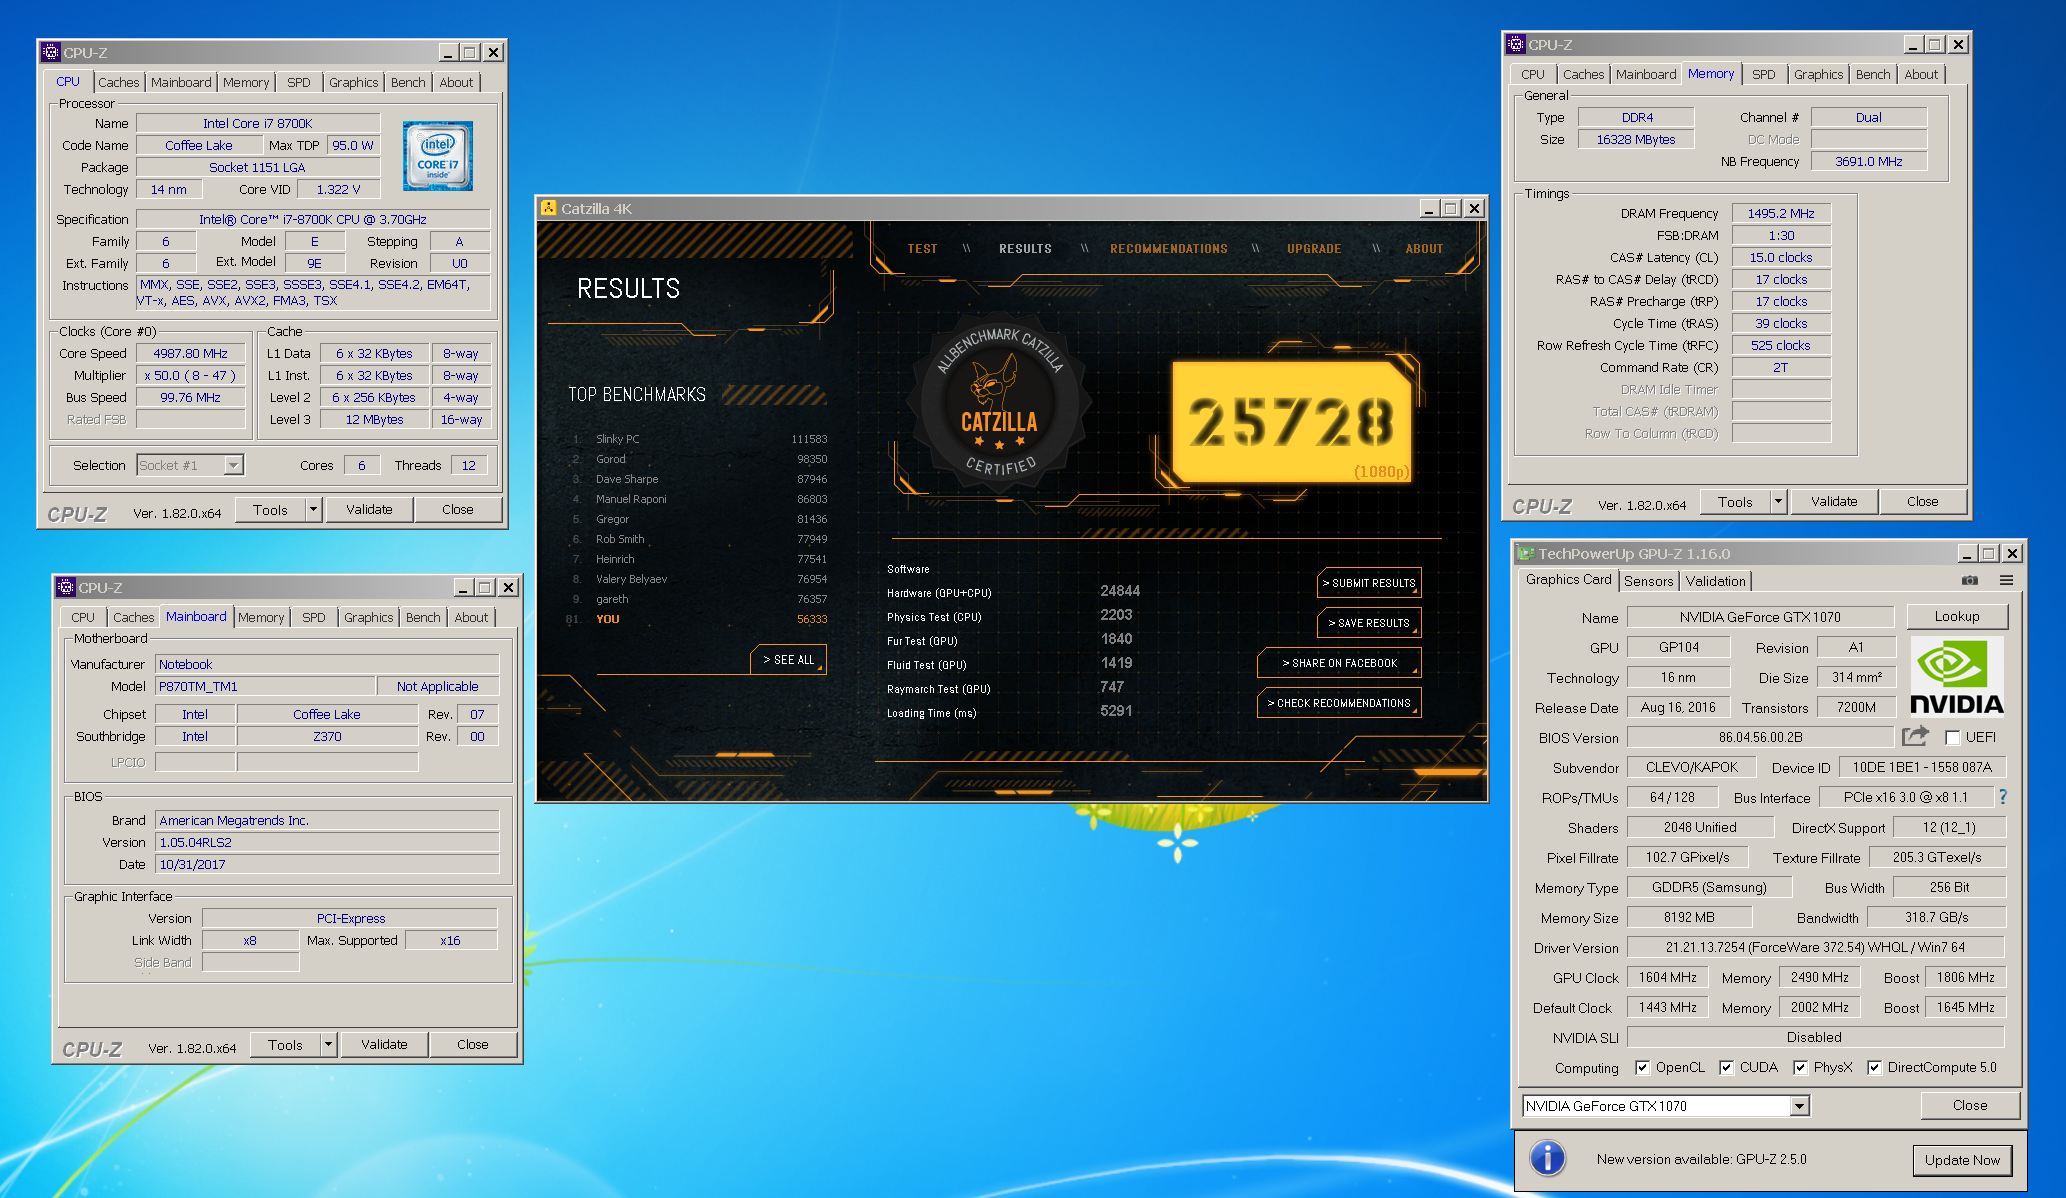Click Close button in CPU-Z Mainboard window

472,1045
